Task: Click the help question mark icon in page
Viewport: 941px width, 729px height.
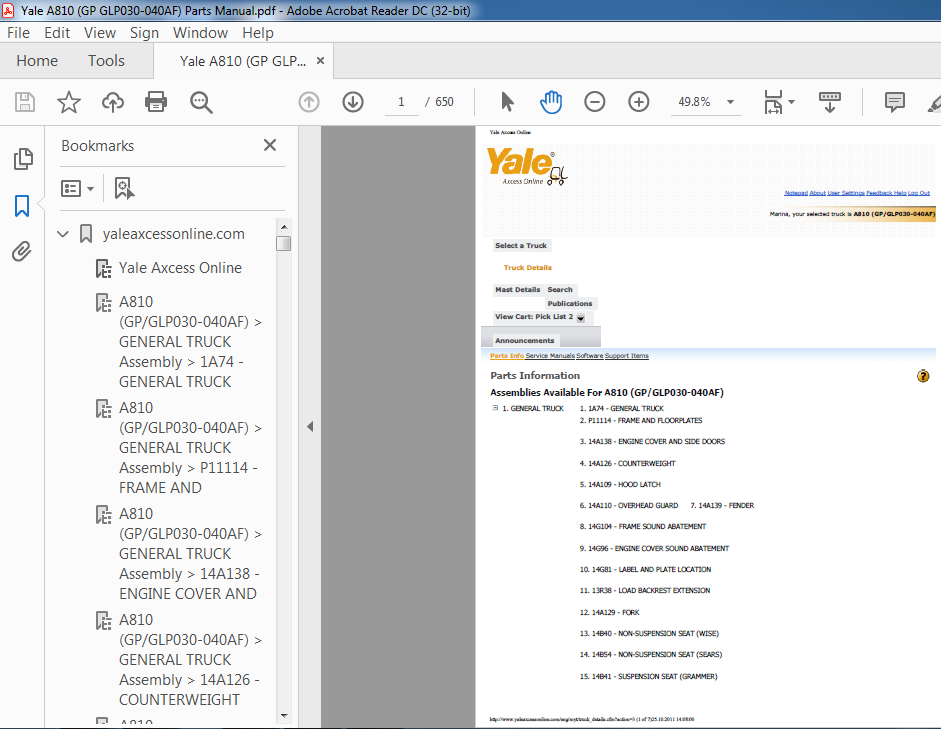Action: [x=923, y=376]
